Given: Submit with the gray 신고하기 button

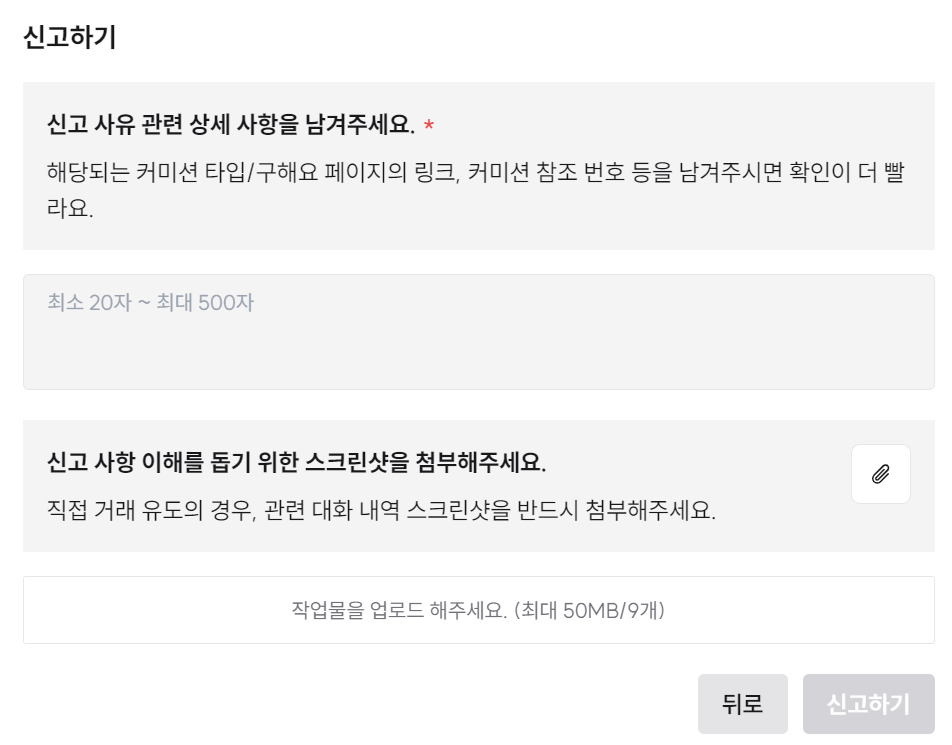Looking at the screenshot, I should point(868,704).
